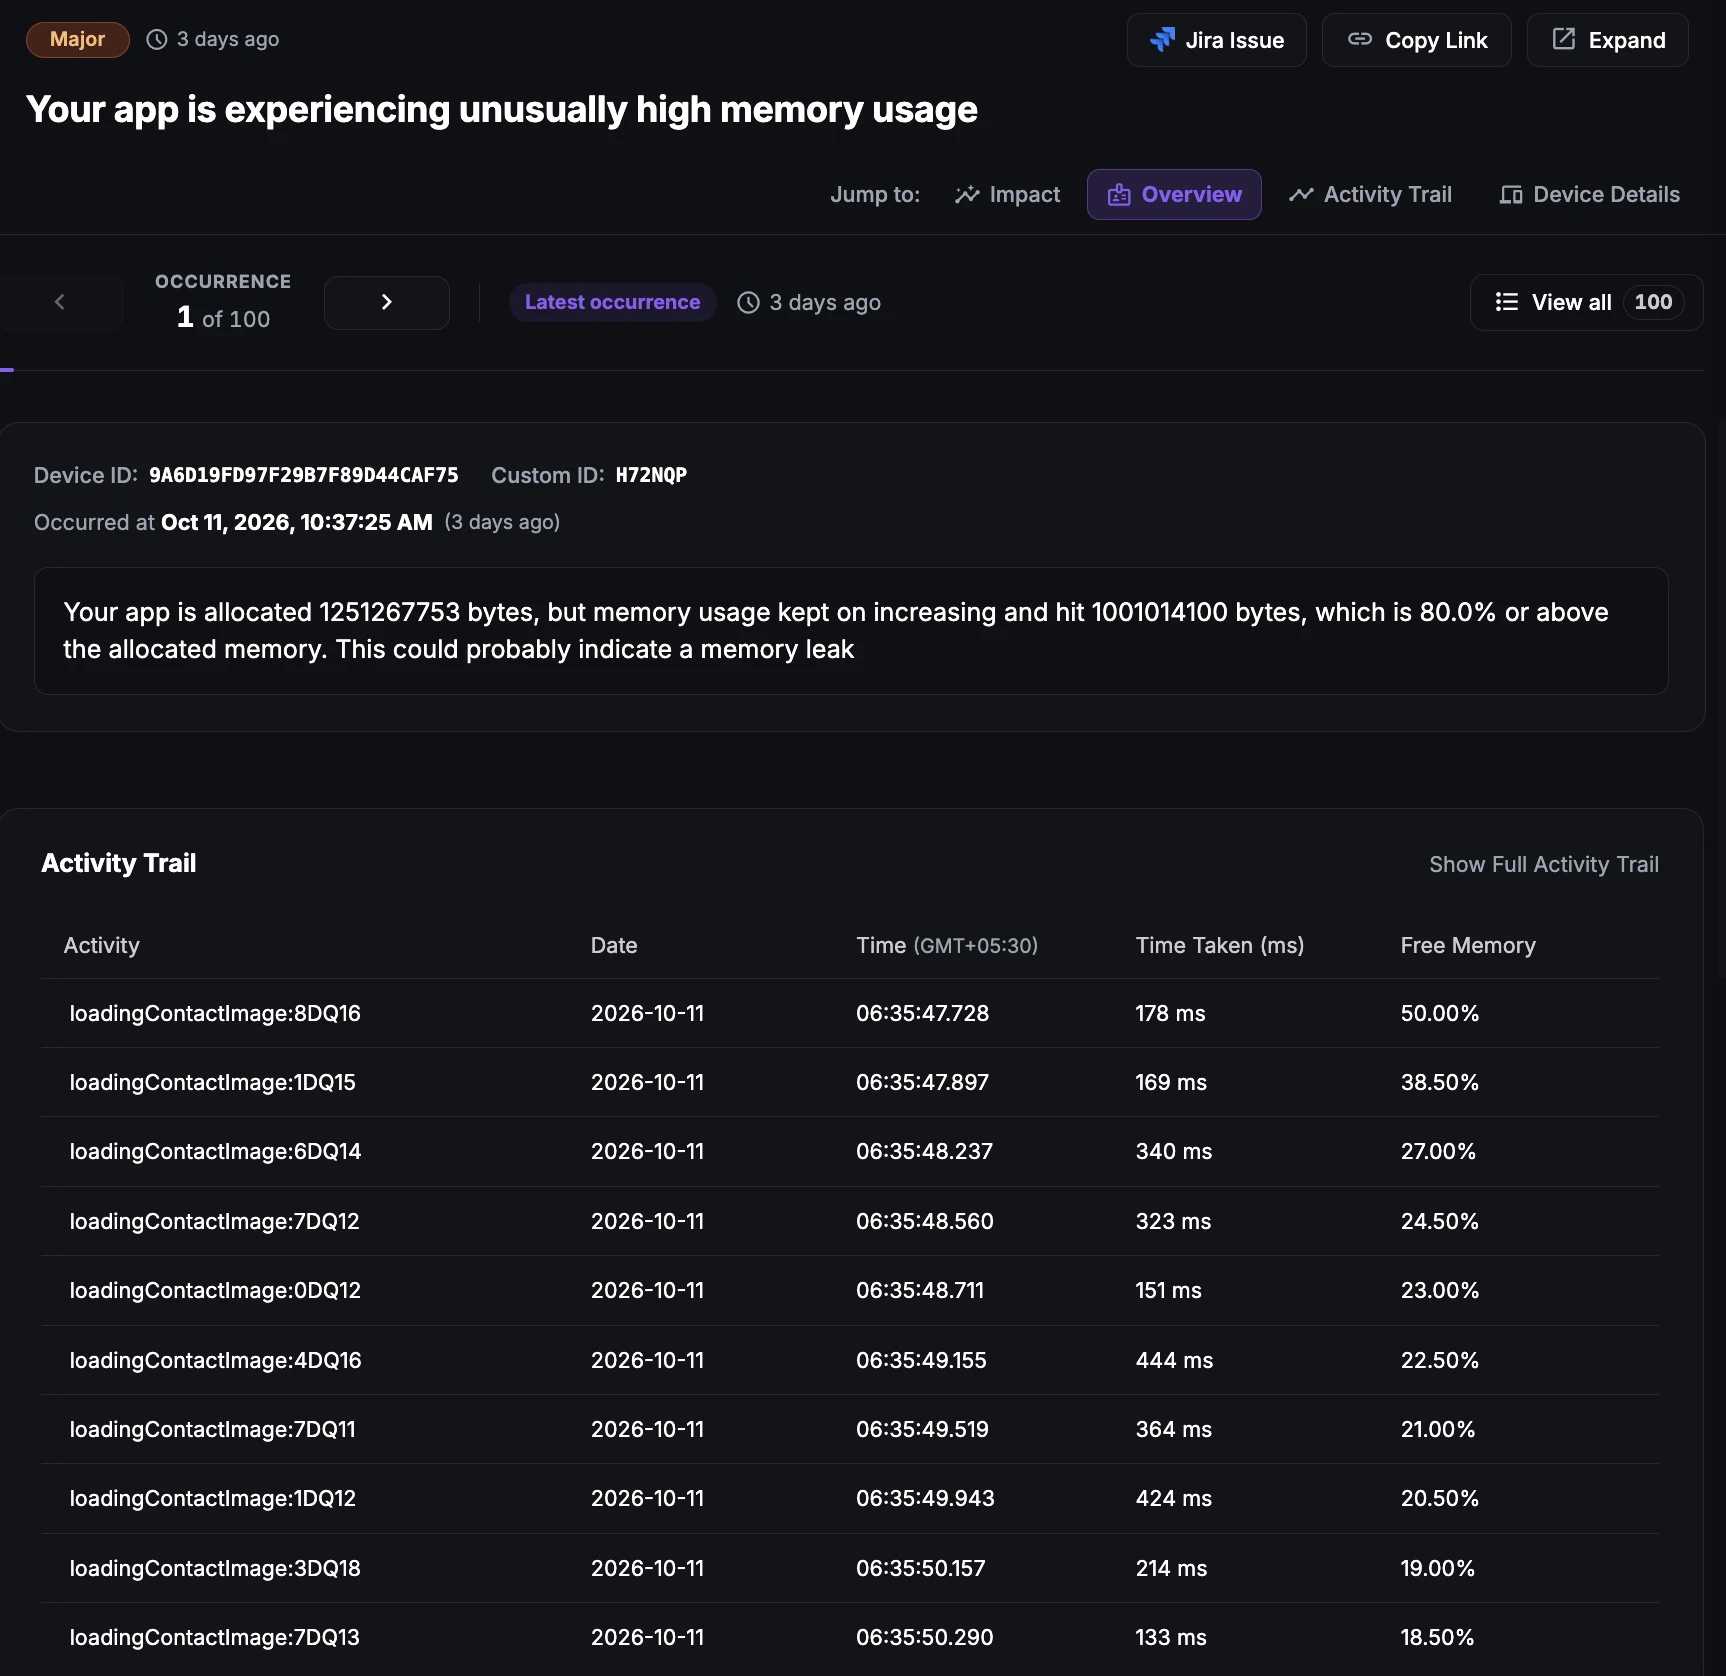Click the chain link icon in Copy Link

[x=1359, y=39]
